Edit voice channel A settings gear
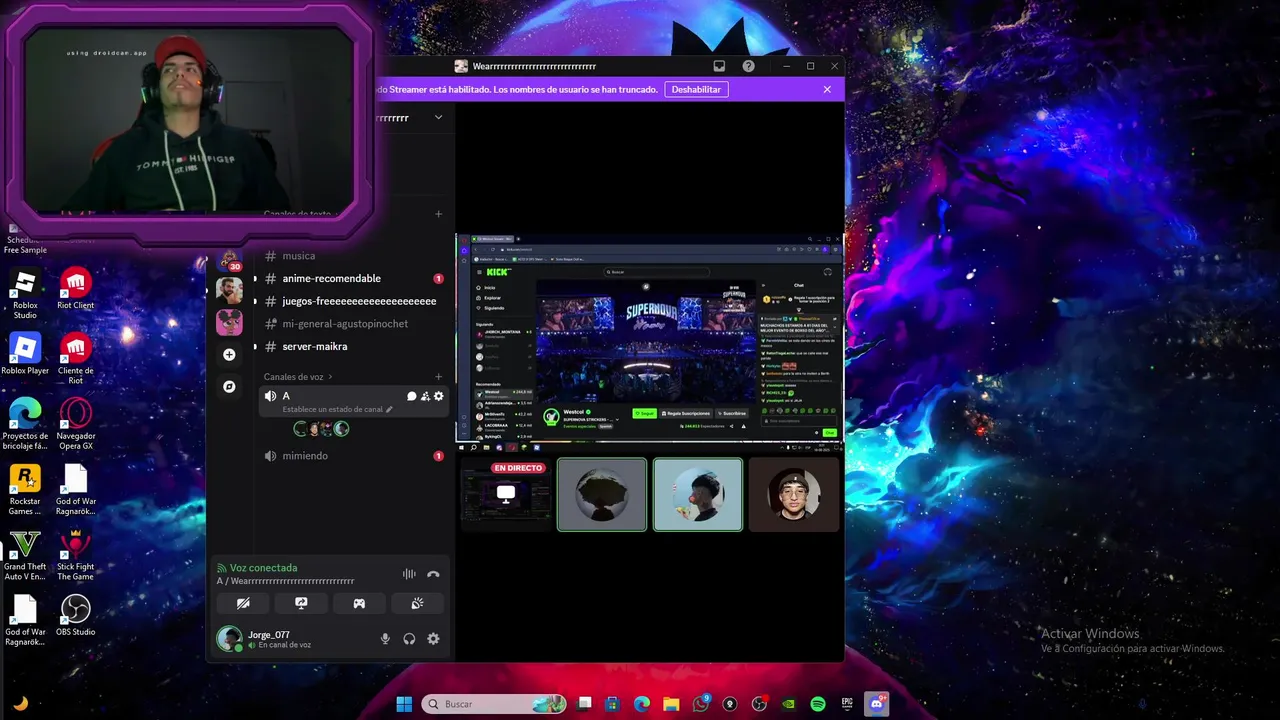The height and width of the screenshot is (720, 1280). (438, 396)
